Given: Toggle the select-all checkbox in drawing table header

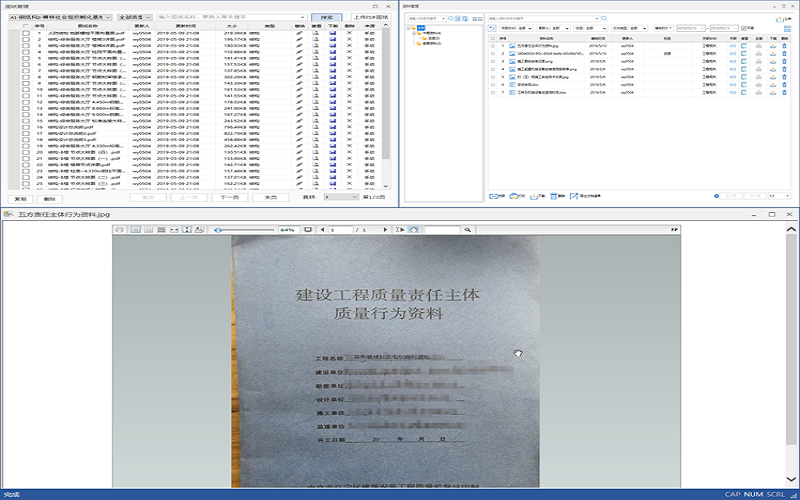Looking at the screenshot, I should (x=26, y=26).
